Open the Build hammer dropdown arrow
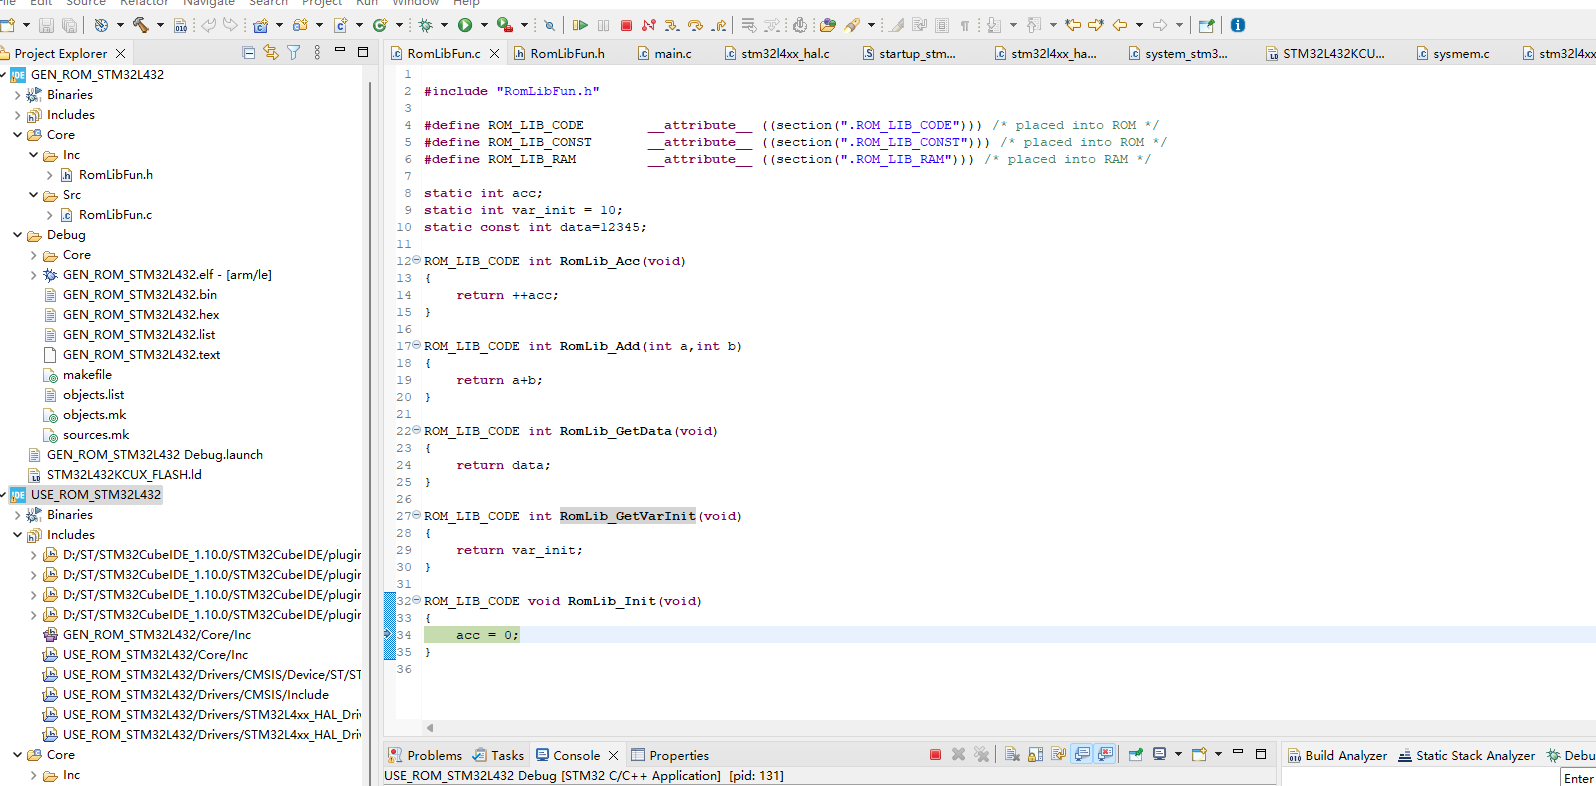Image resolution: width=1596 pixels, height=786 pixels. pos(160,25)
